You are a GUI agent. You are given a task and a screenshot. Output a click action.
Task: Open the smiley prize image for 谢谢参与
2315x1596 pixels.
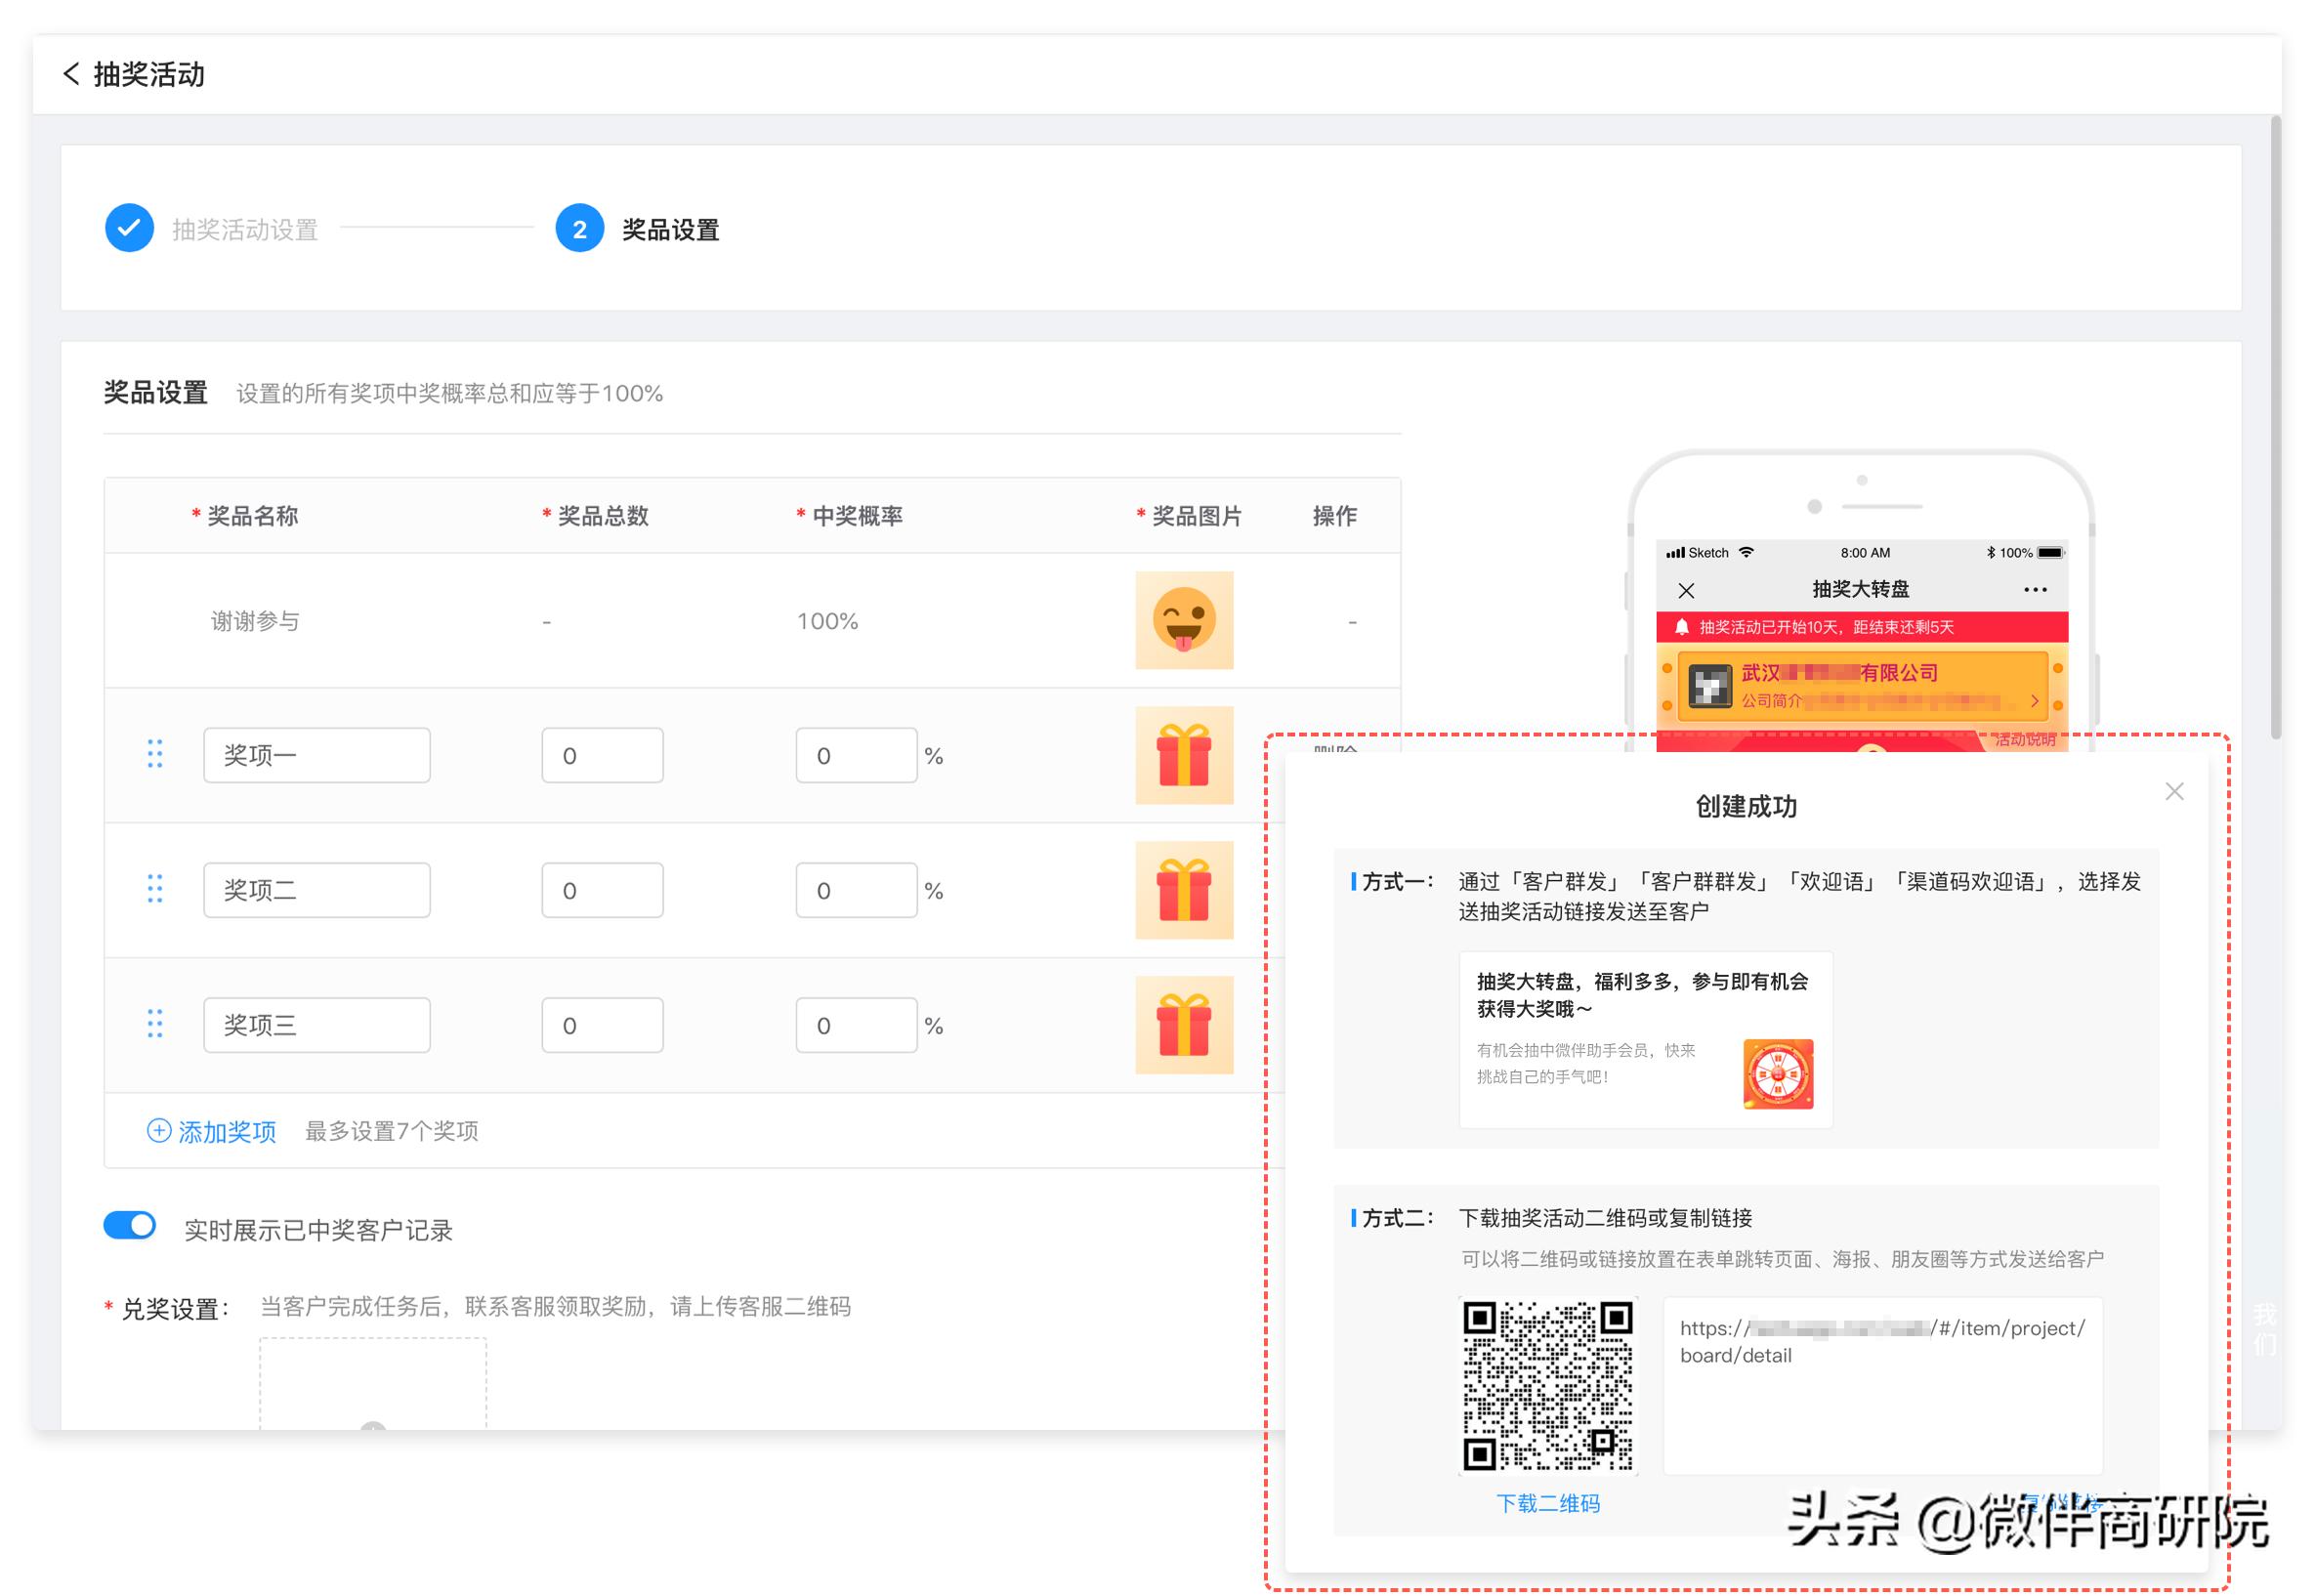1185,621
